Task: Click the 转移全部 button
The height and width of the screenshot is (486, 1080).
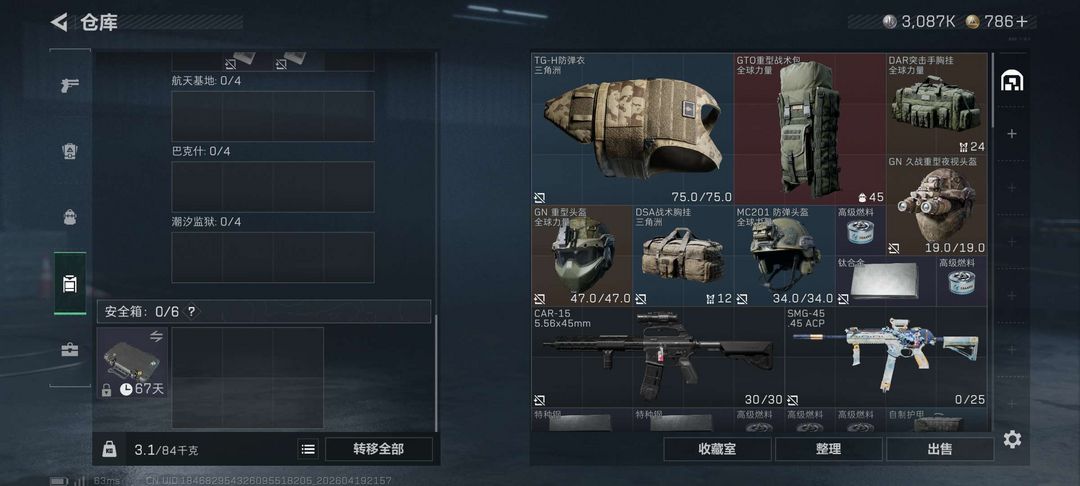Action: 379,449
